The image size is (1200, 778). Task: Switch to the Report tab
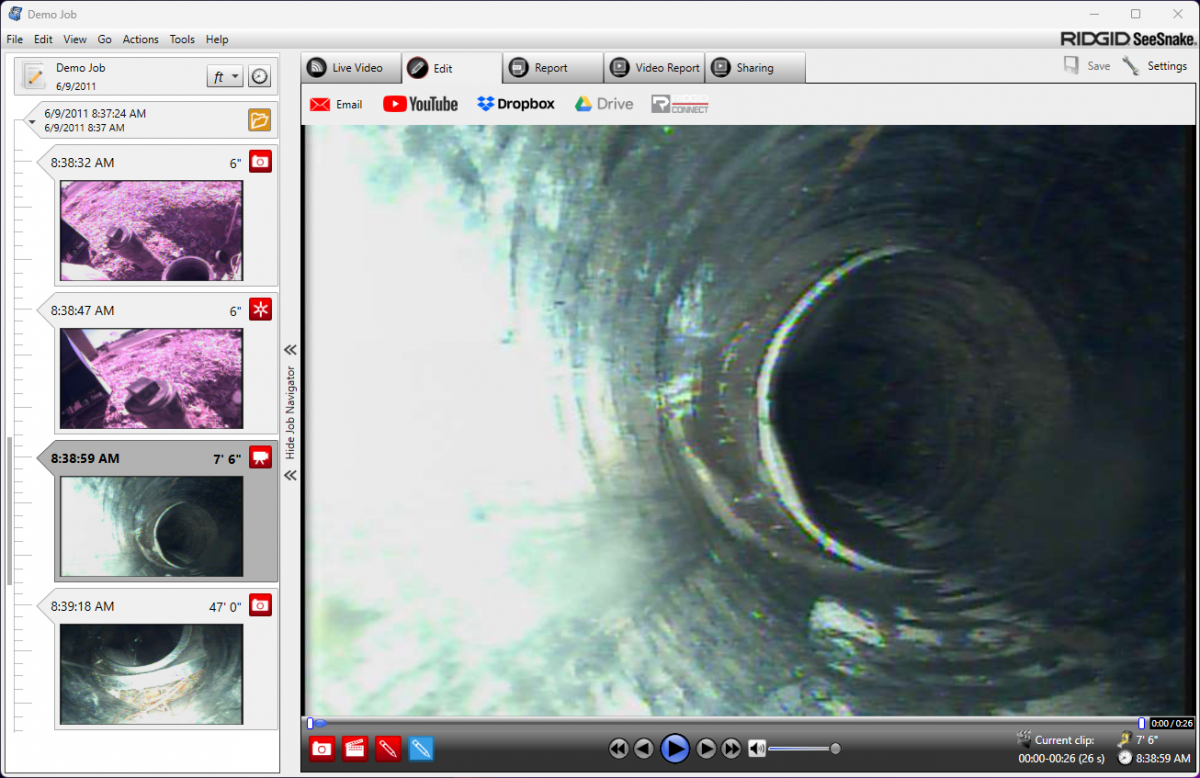tap(552, 68)
